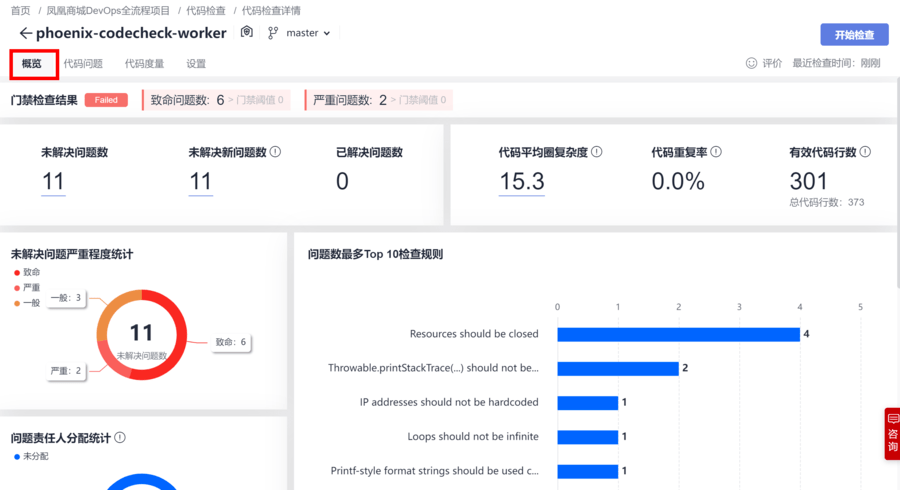Click the Resources should be closed bar
This screenshot has width=900, height=490.
tap(678, 334)
